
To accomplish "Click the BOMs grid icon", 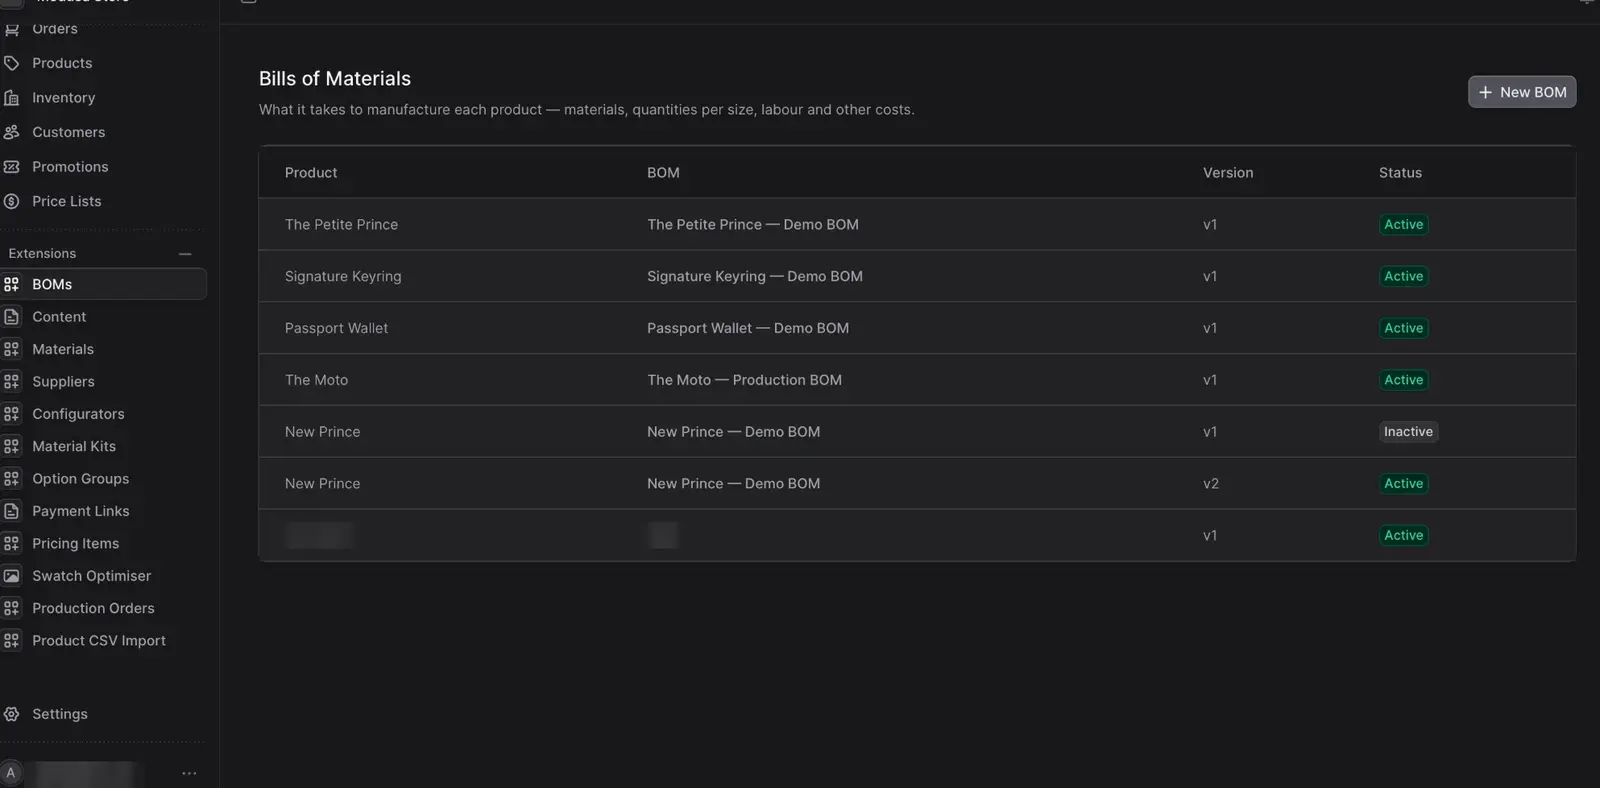I will pyautogui.click(x=11, y=284).
